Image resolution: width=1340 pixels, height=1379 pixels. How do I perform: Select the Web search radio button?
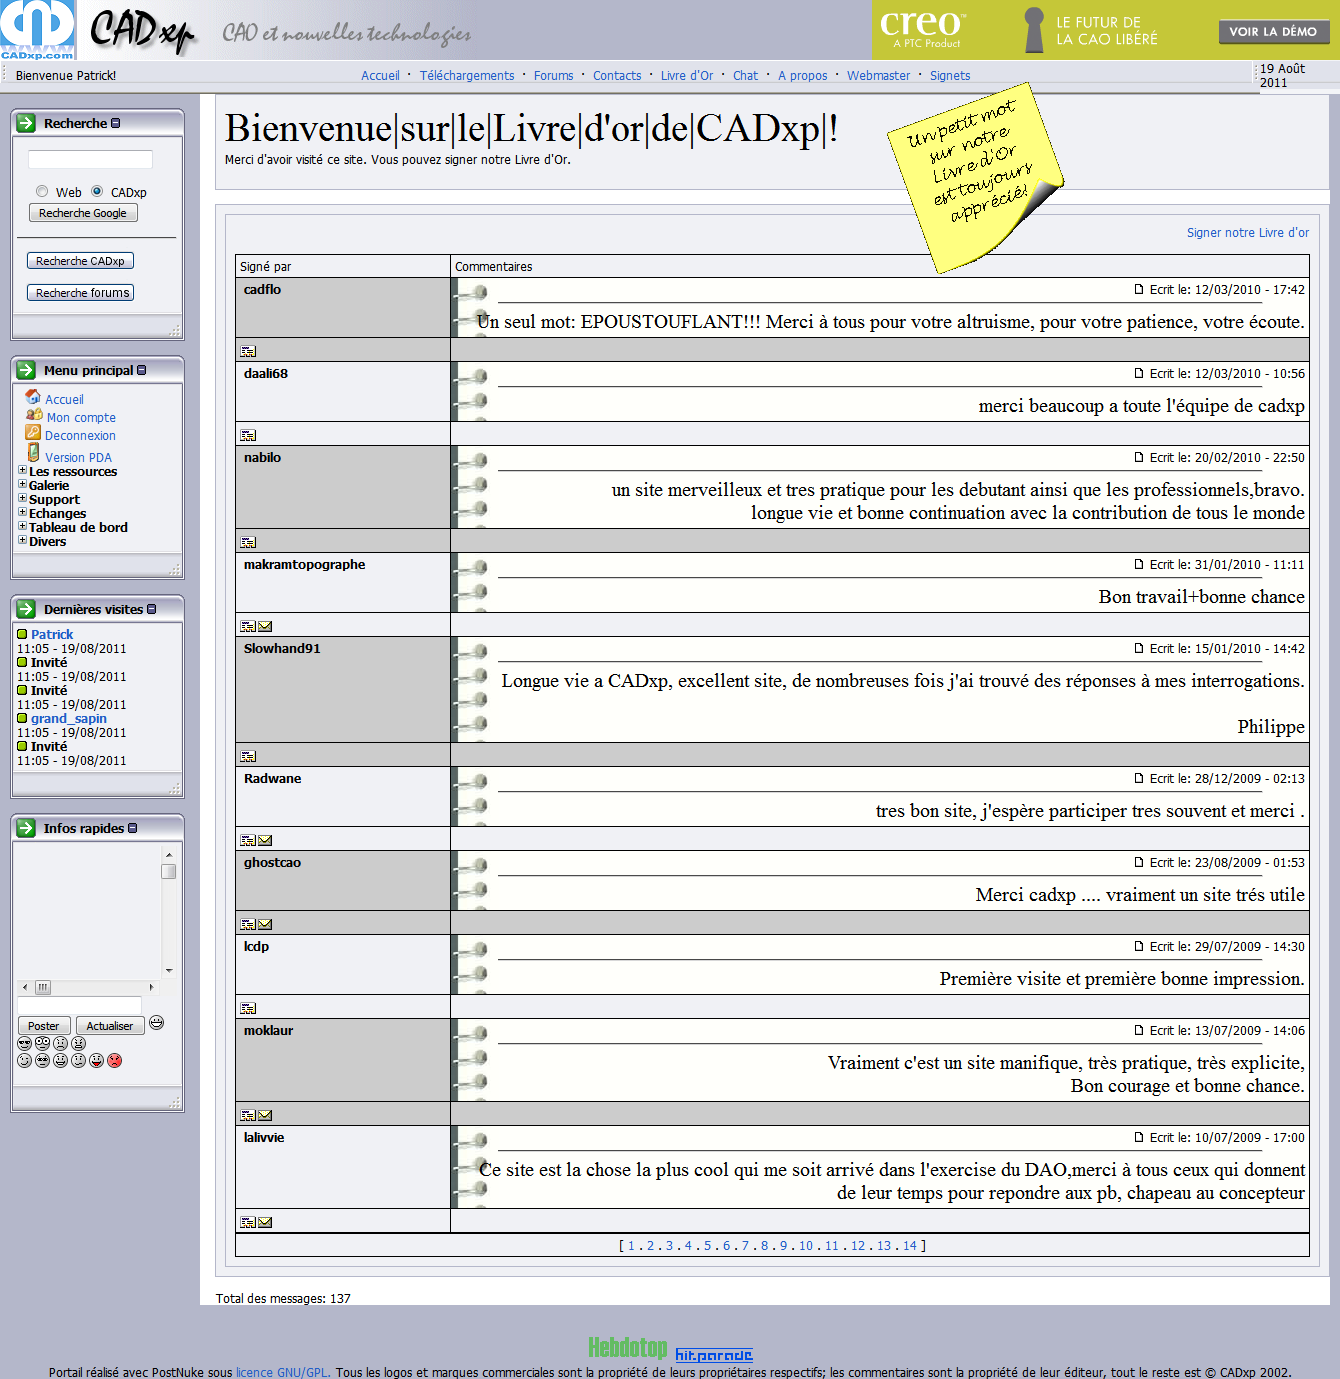(42, 191)
